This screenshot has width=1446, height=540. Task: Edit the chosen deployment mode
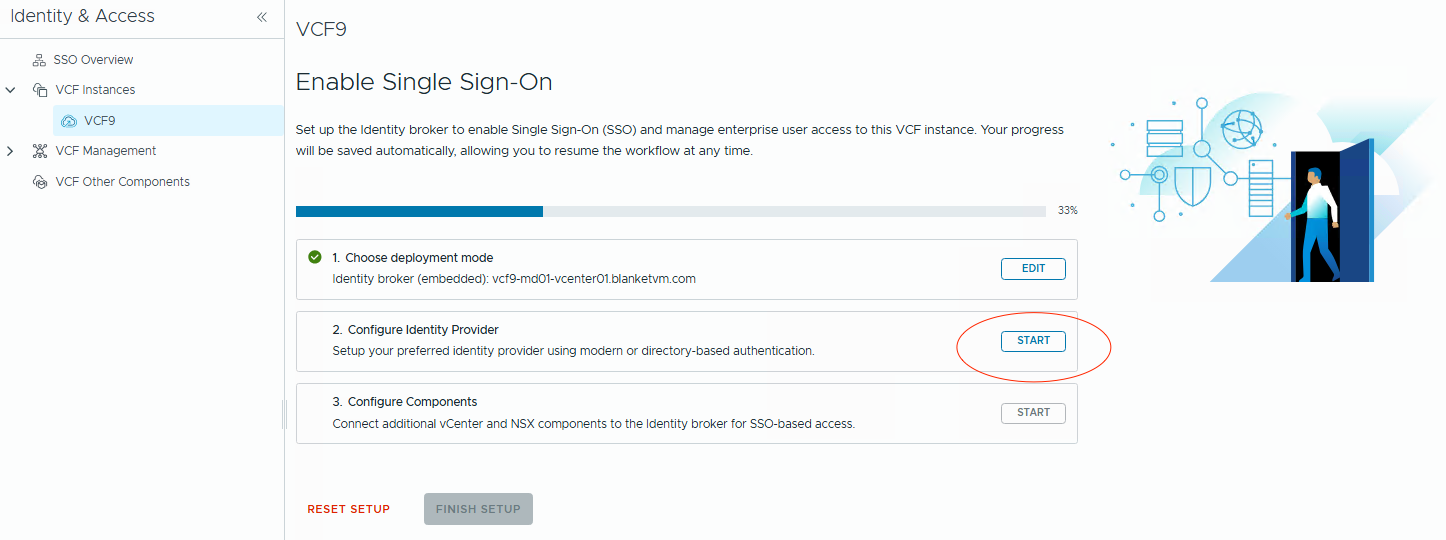point(1033,269)
